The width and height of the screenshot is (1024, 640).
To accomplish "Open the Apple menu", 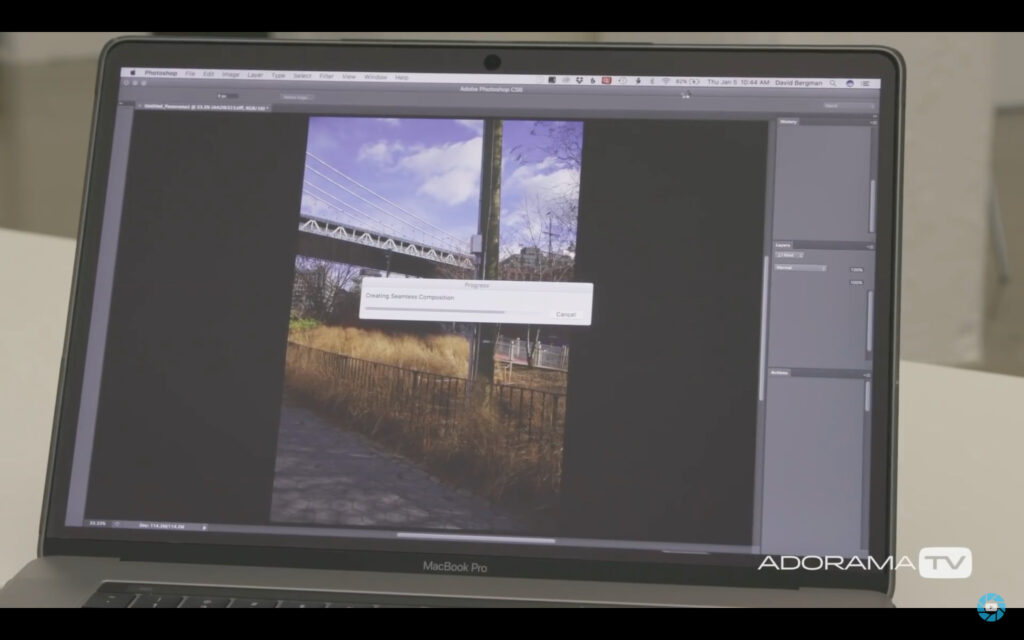I will (130, 73).
